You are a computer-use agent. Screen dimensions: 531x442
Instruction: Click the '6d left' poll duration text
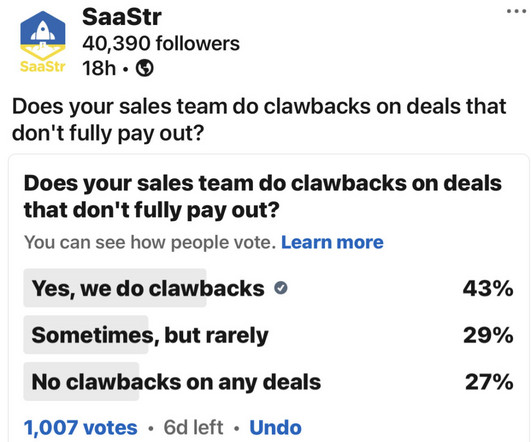click(x=193, y=427)
